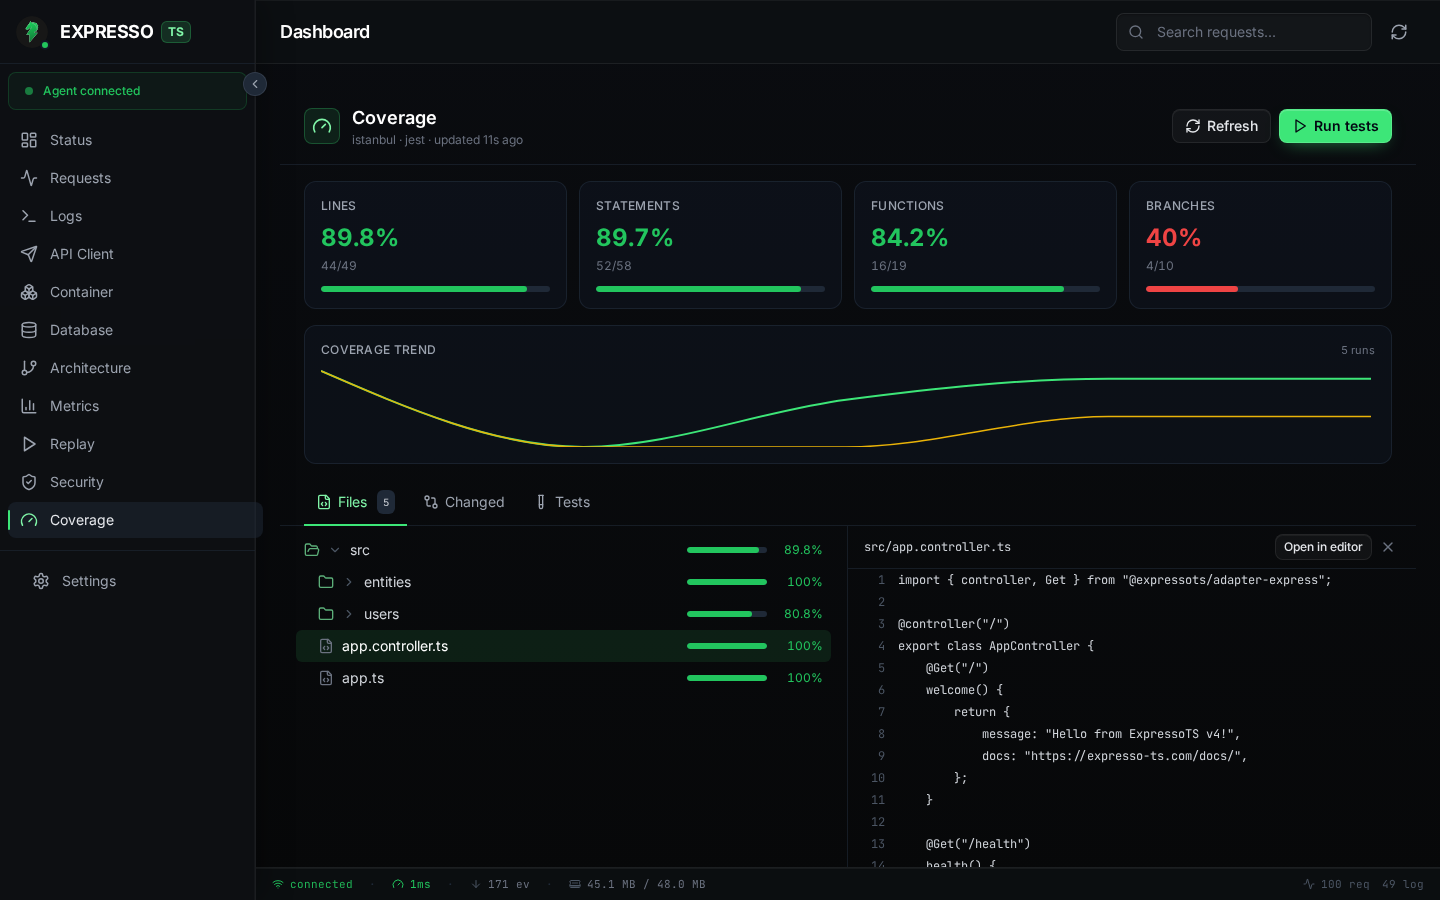
Task: Click the search magnifier icon
Action: 1136,32
